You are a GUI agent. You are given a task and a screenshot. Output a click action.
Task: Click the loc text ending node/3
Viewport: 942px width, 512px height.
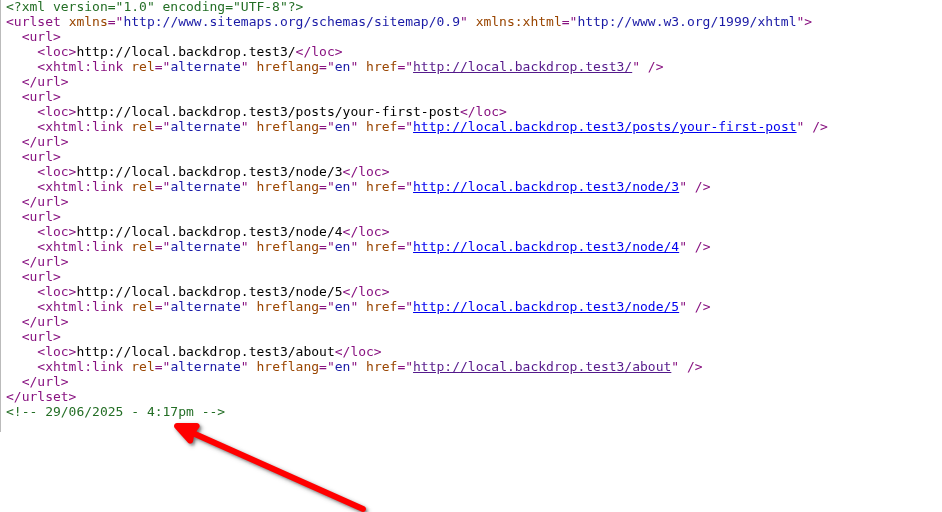tap(210, 172)
